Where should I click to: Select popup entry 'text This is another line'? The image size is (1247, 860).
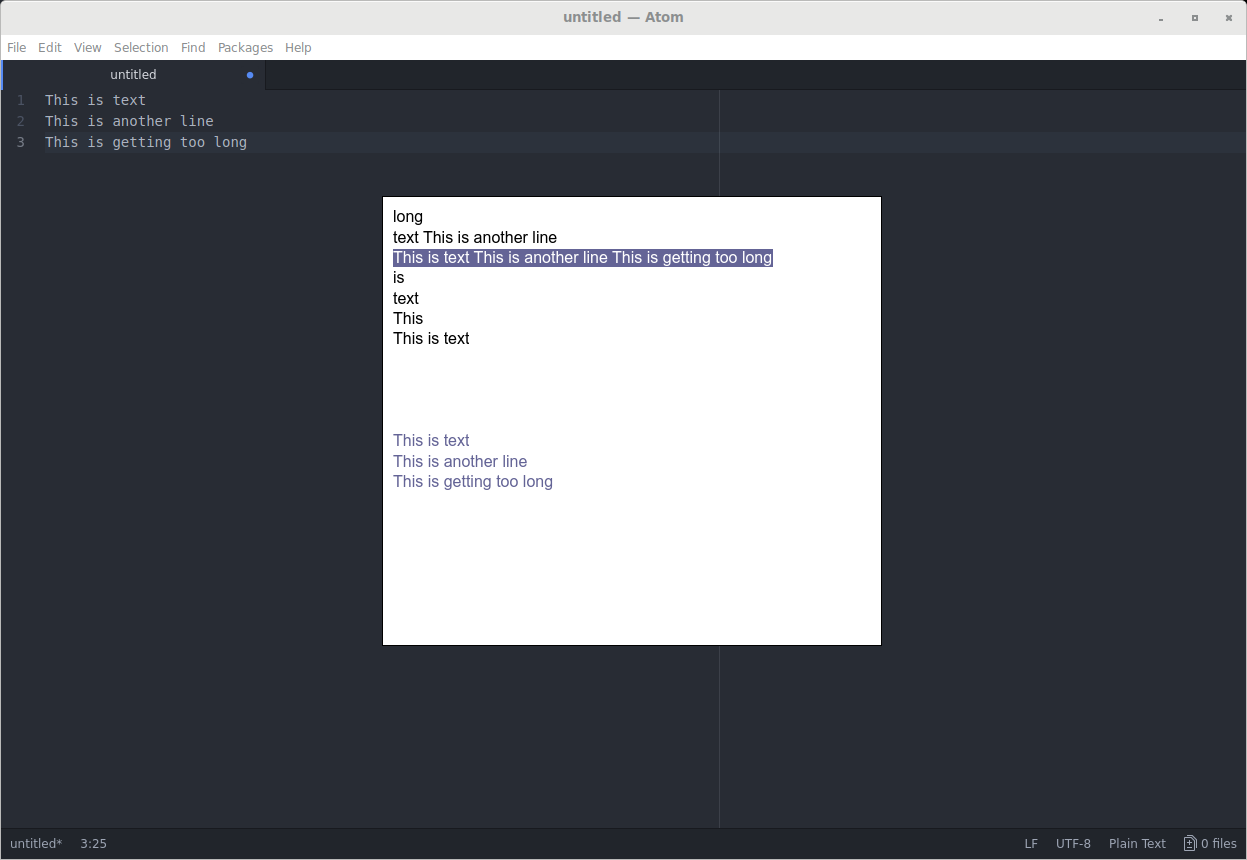coord(475,237)
